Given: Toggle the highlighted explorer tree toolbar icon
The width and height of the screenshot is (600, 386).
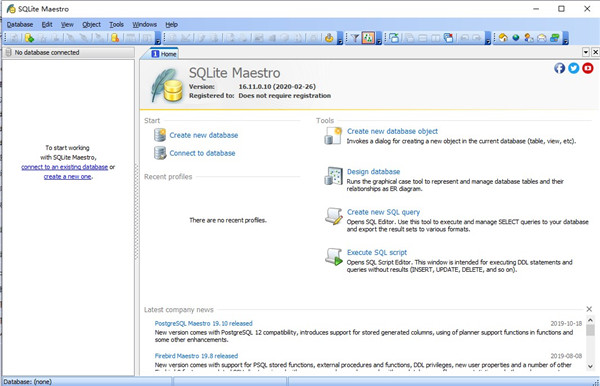Looking at the screenshot, I should coord(368,38).
